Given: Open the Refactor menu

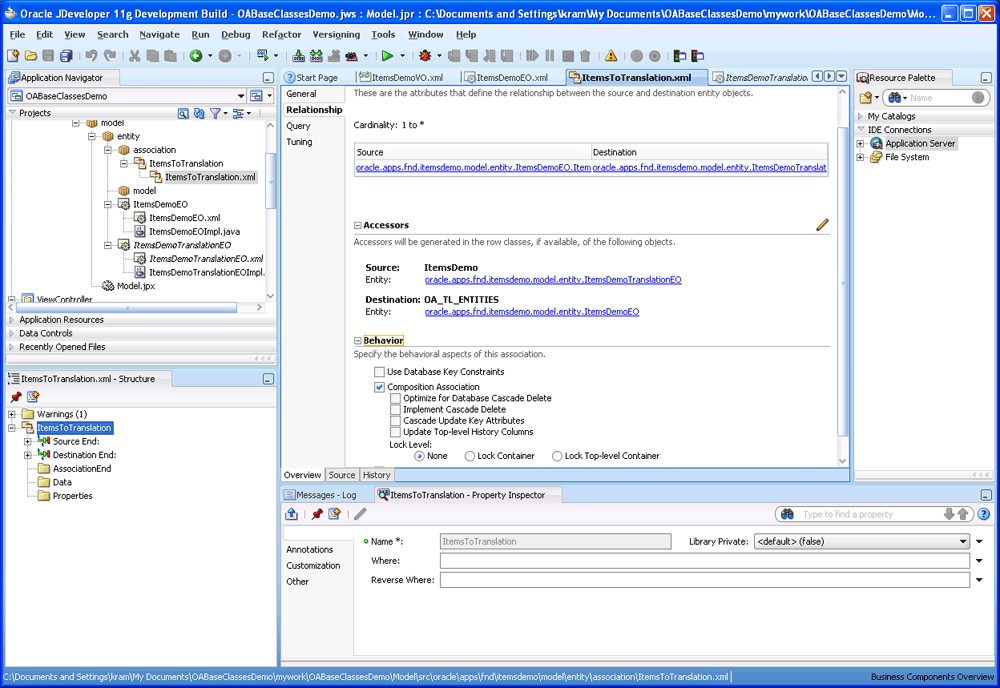Looking at the screenshot, I should pos(281,34).
